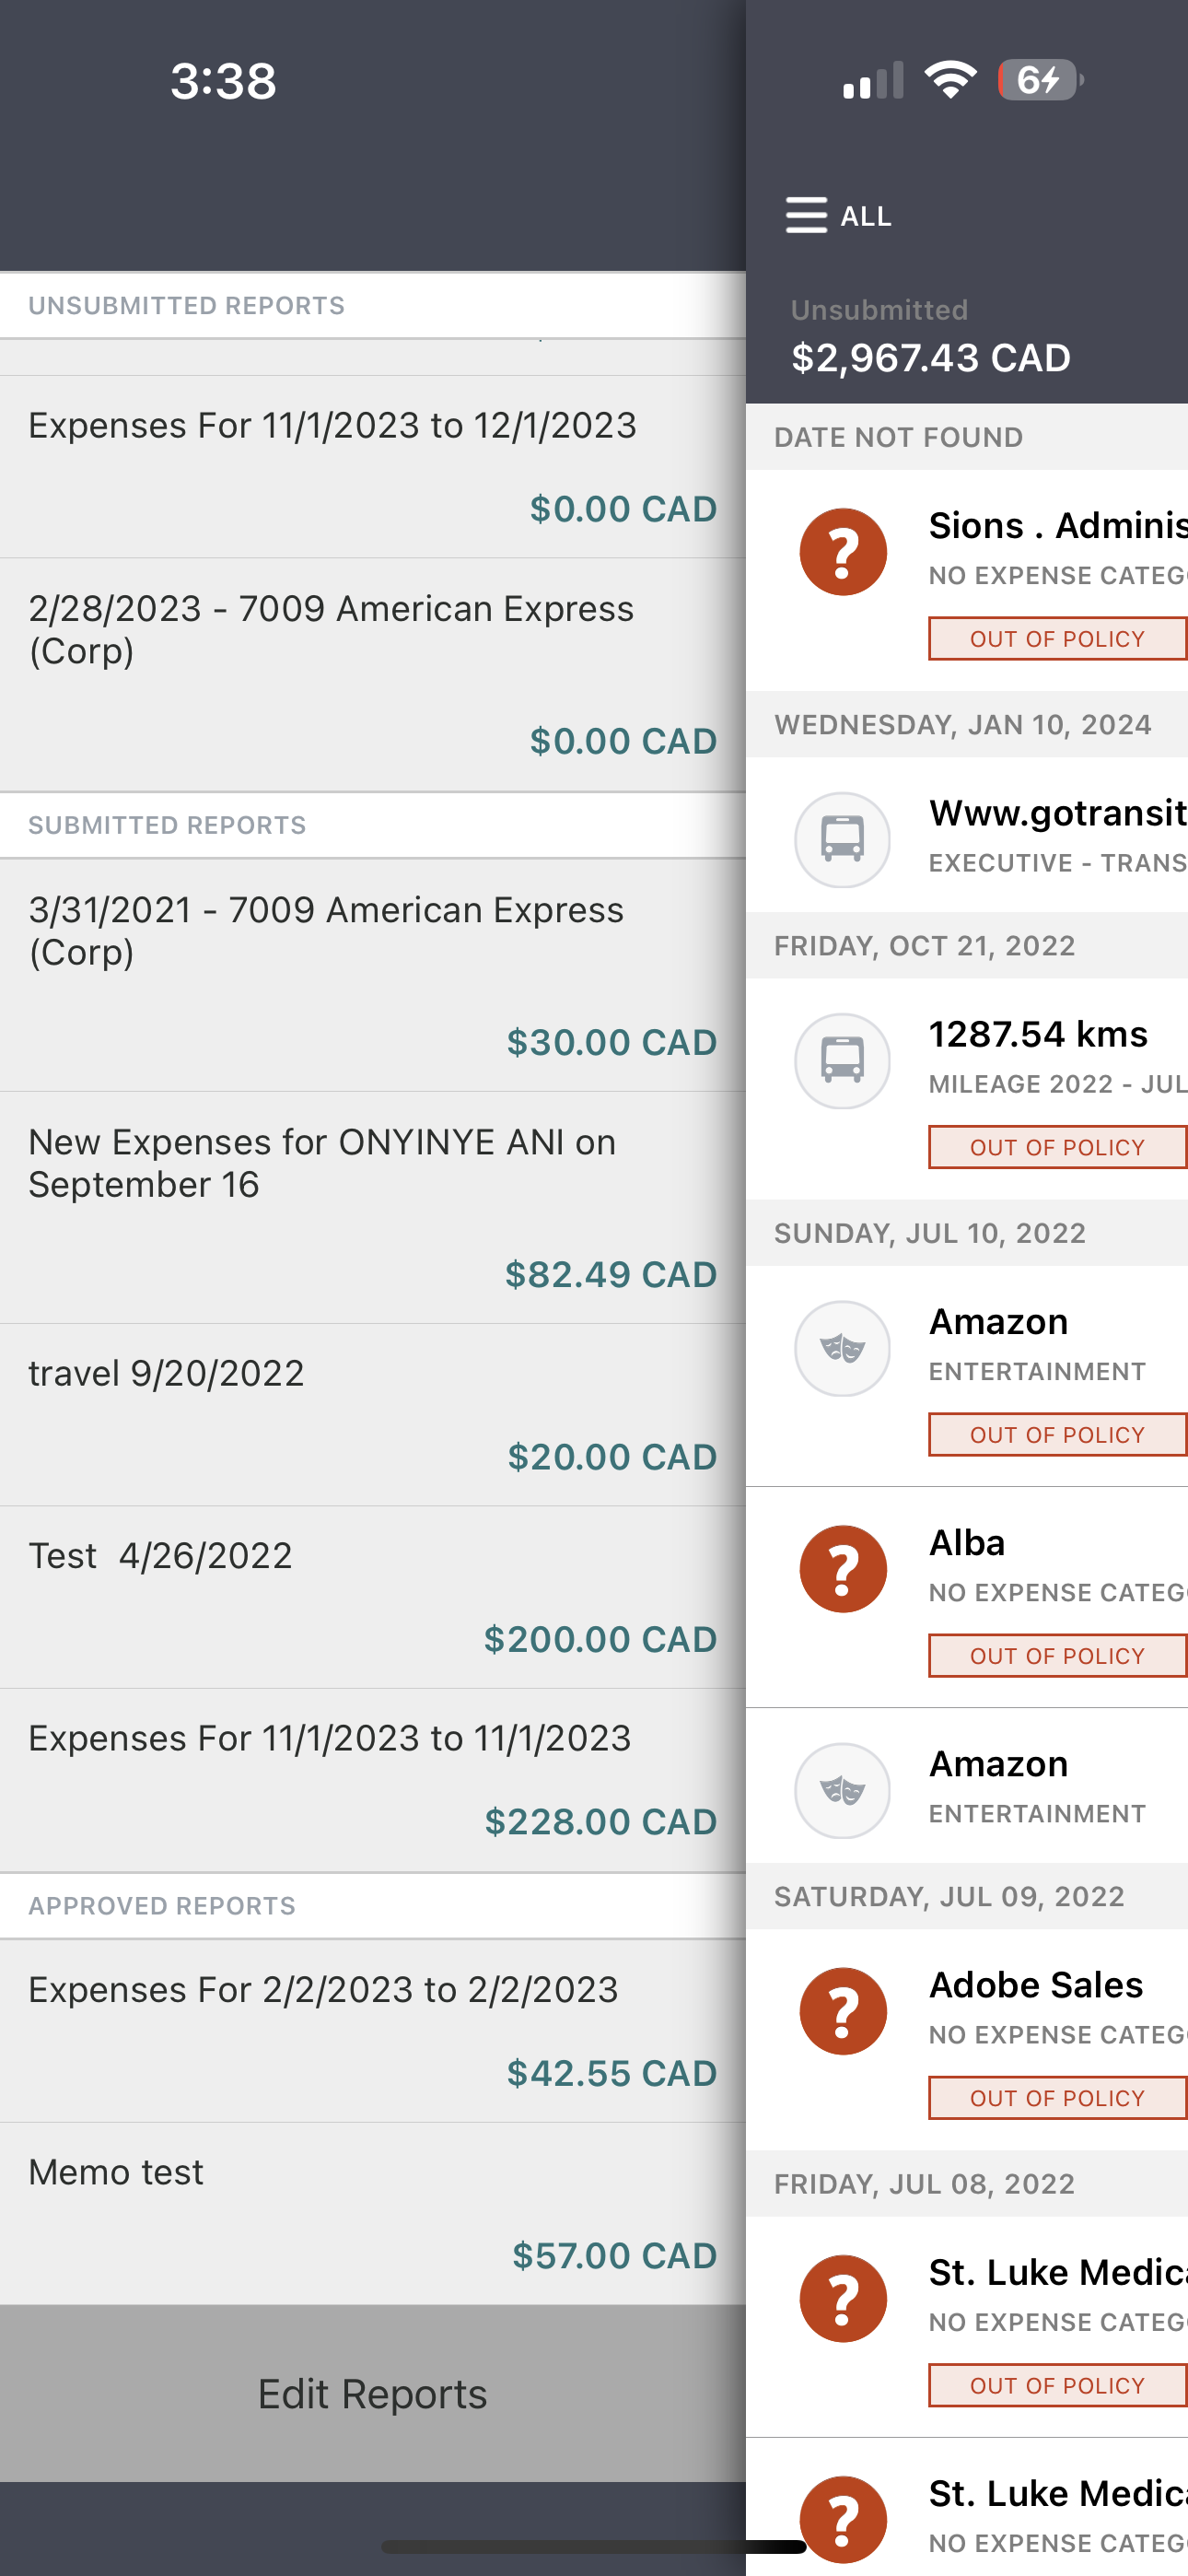This screenshot has width=1188, height=2576.
Task: Open report Expenses For 11/1/2023 to 12/1/2023
Action: click(373, 467)
